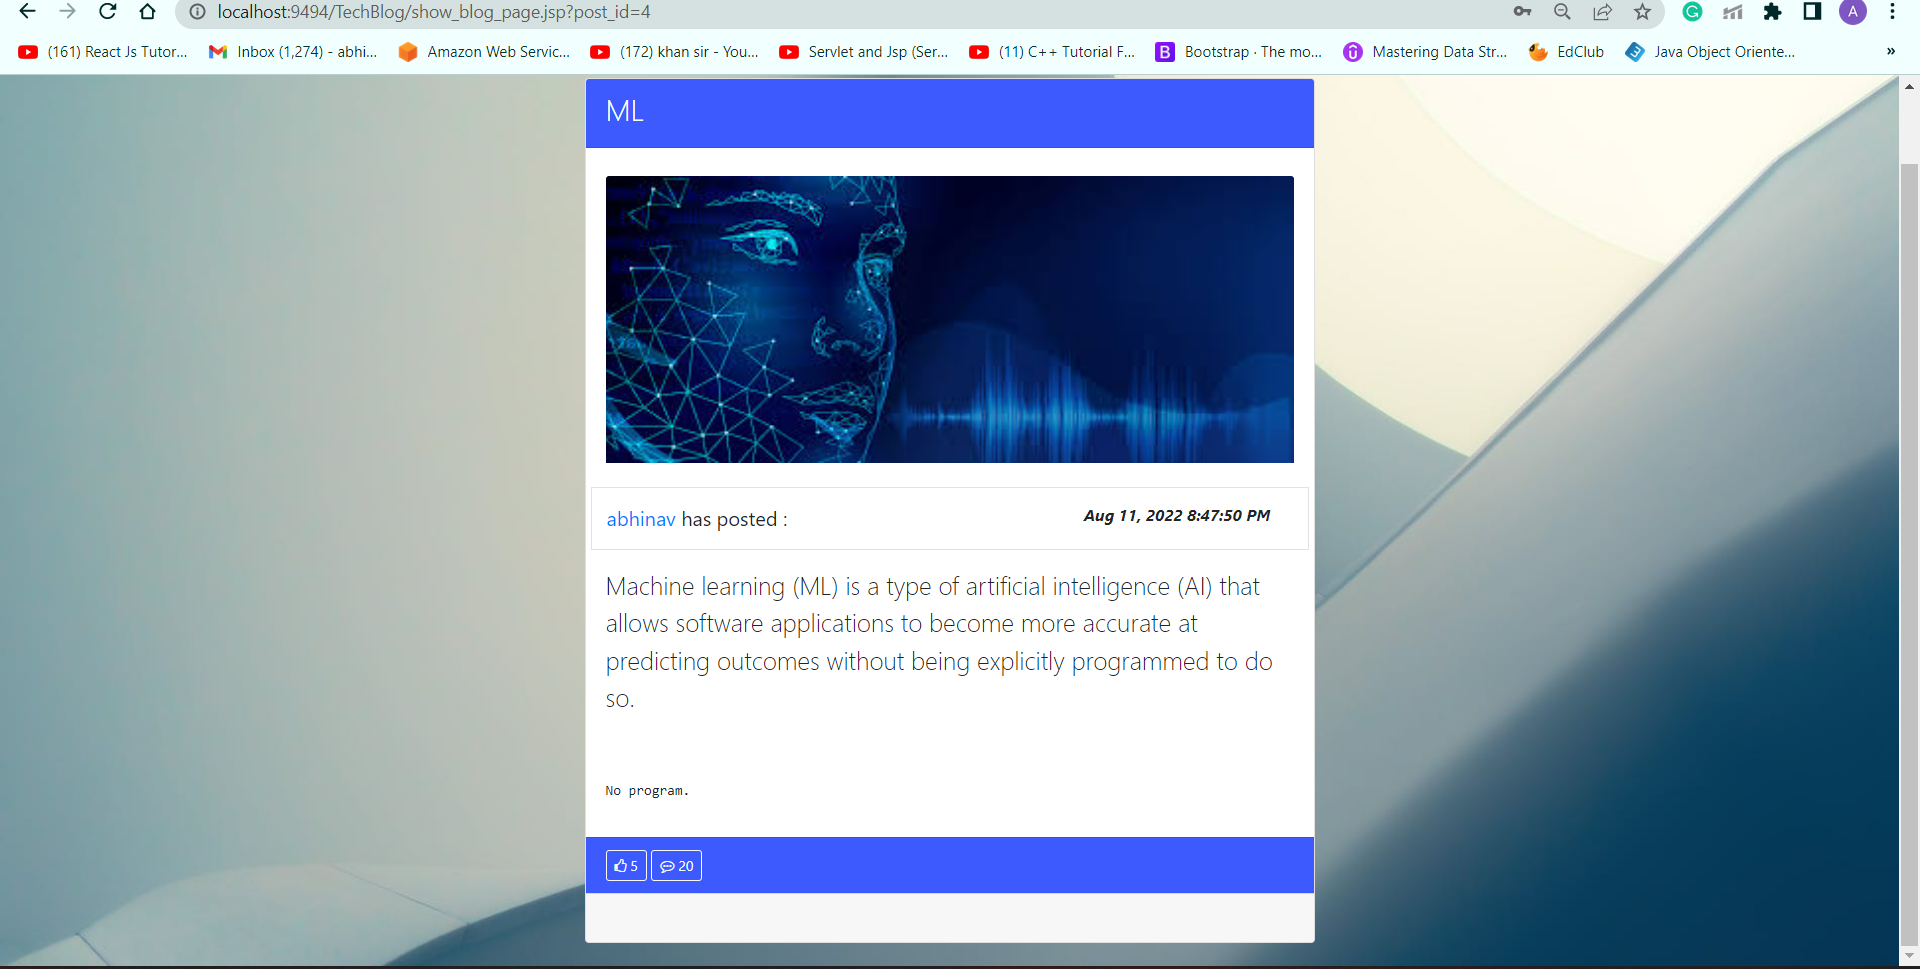Open Chrome's three-dot menu
This screenshot has width=1920, height=969.
(1894, 13)
